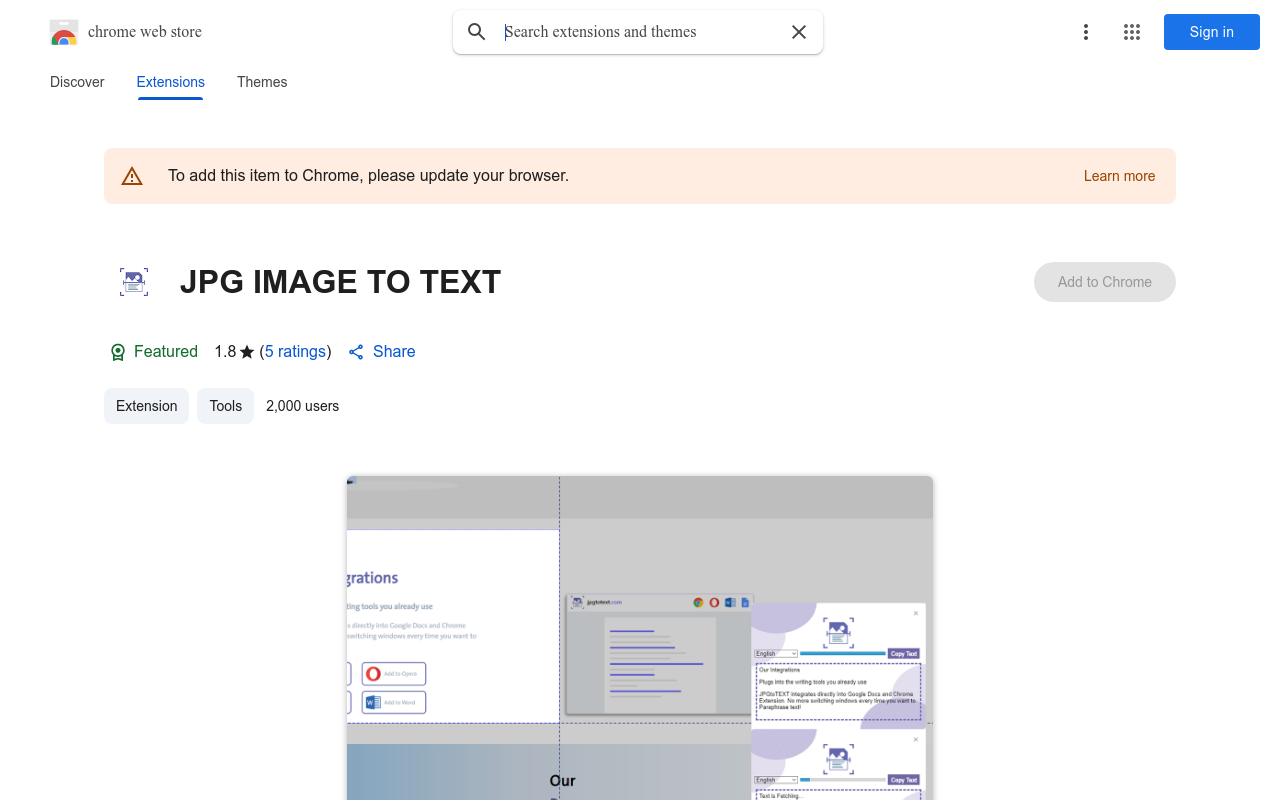Screen dimensions: 1280x800
Task: Open the 5 ratings link
Action: (x=296, y=352)
